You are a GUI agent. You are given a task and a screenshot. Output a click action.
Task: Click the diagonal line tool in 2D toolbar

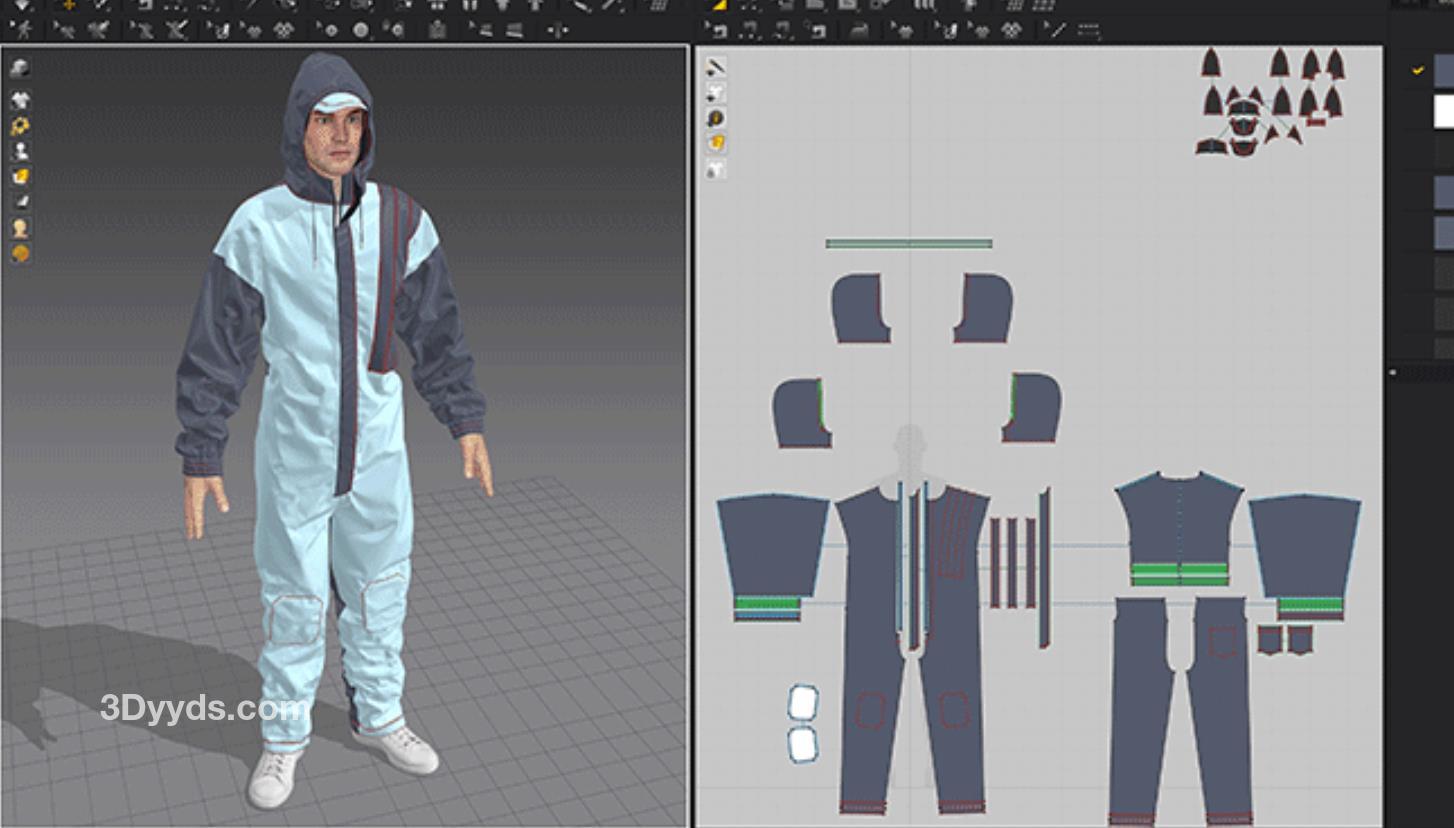1058,30
